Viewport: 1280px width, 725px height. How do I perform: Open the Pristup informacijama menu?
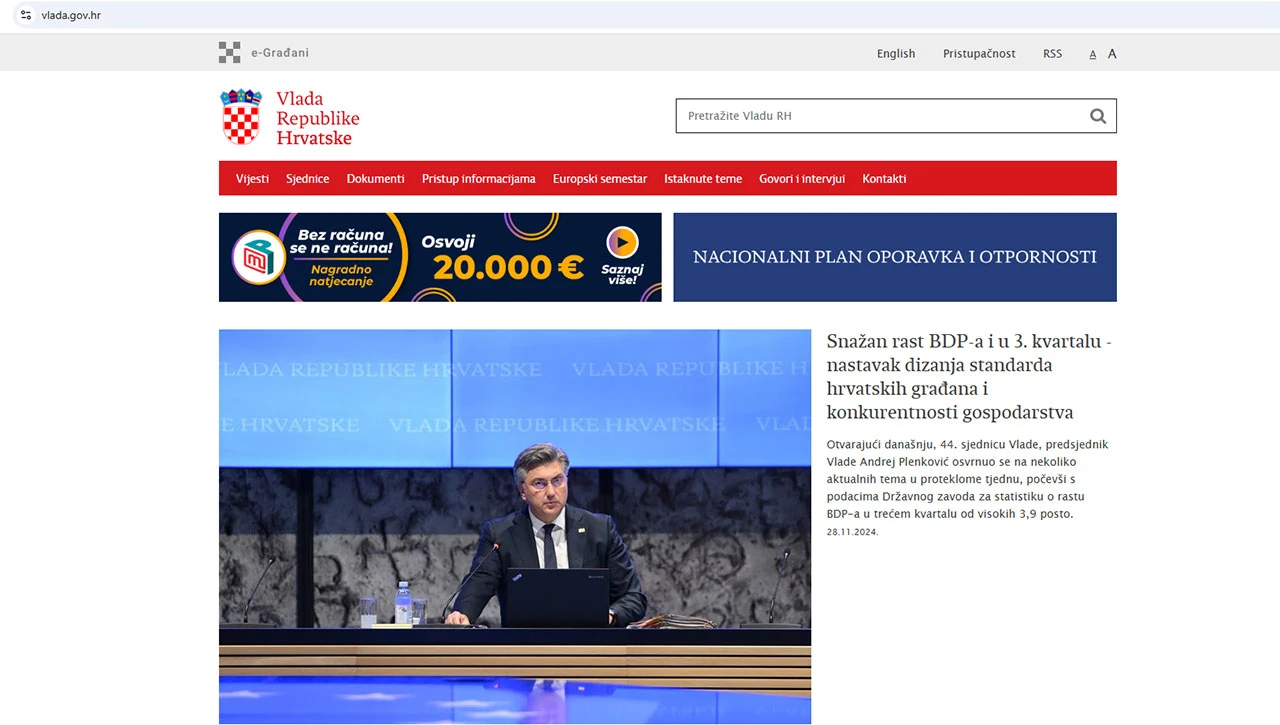tap(478, 179)
